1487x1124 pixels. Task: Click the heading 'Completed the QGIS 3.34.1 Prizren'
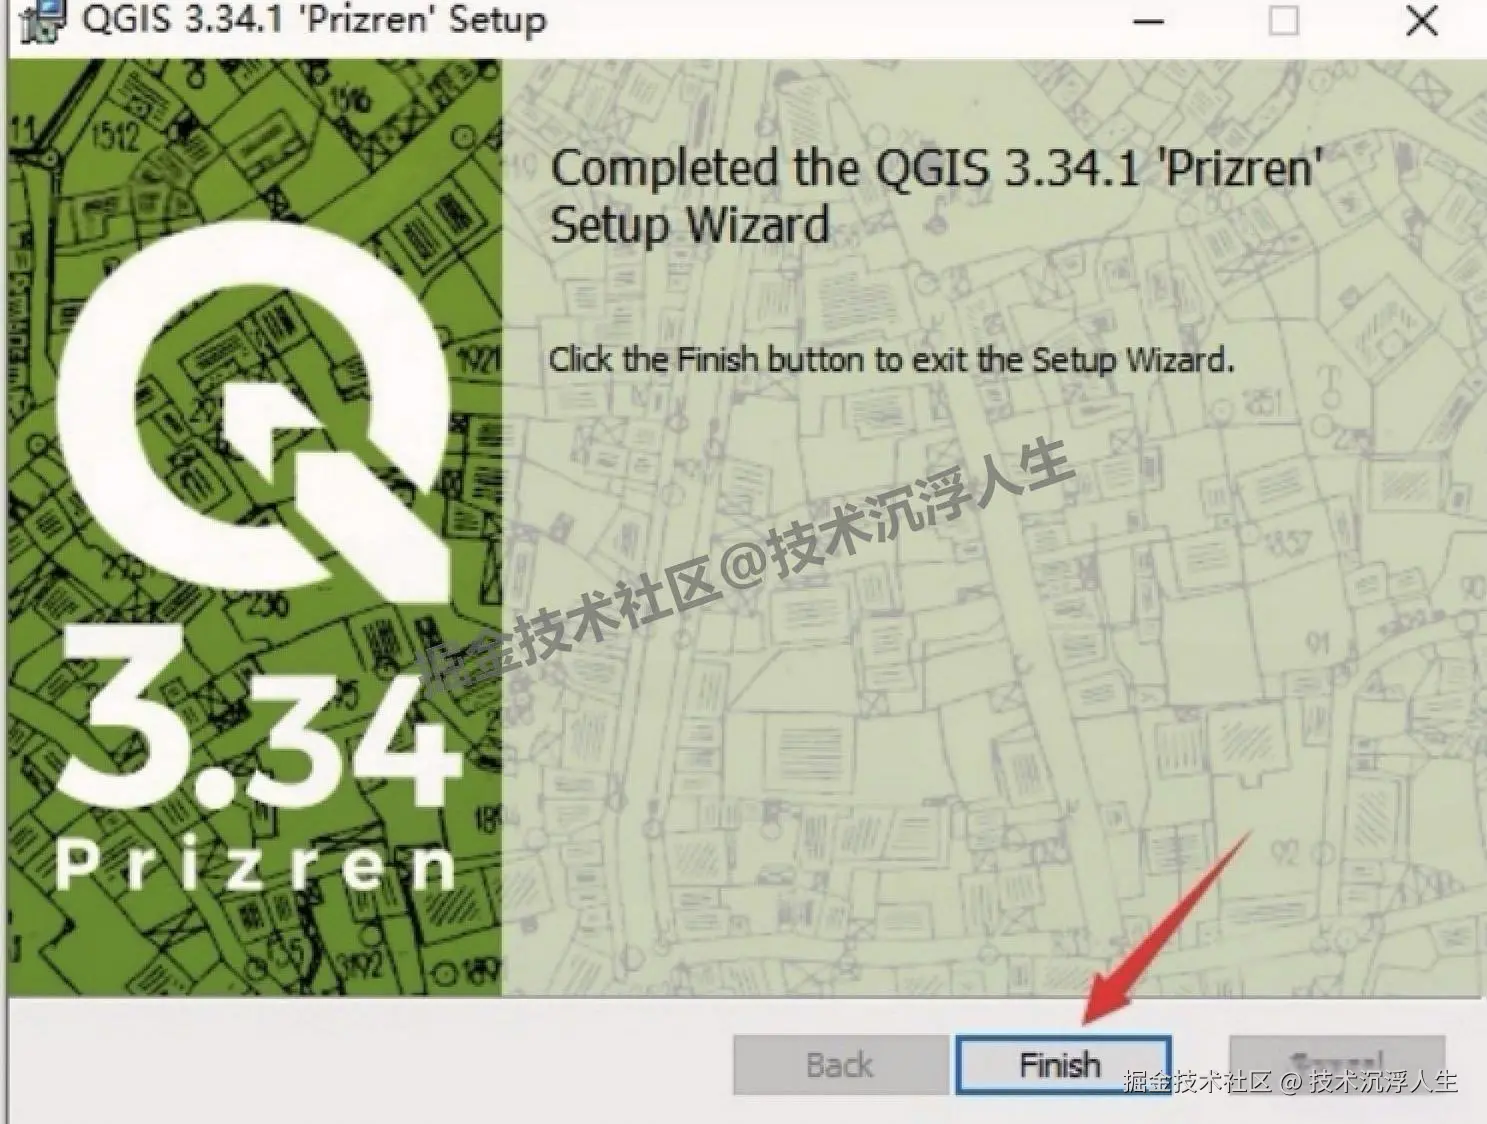point(936,168)
